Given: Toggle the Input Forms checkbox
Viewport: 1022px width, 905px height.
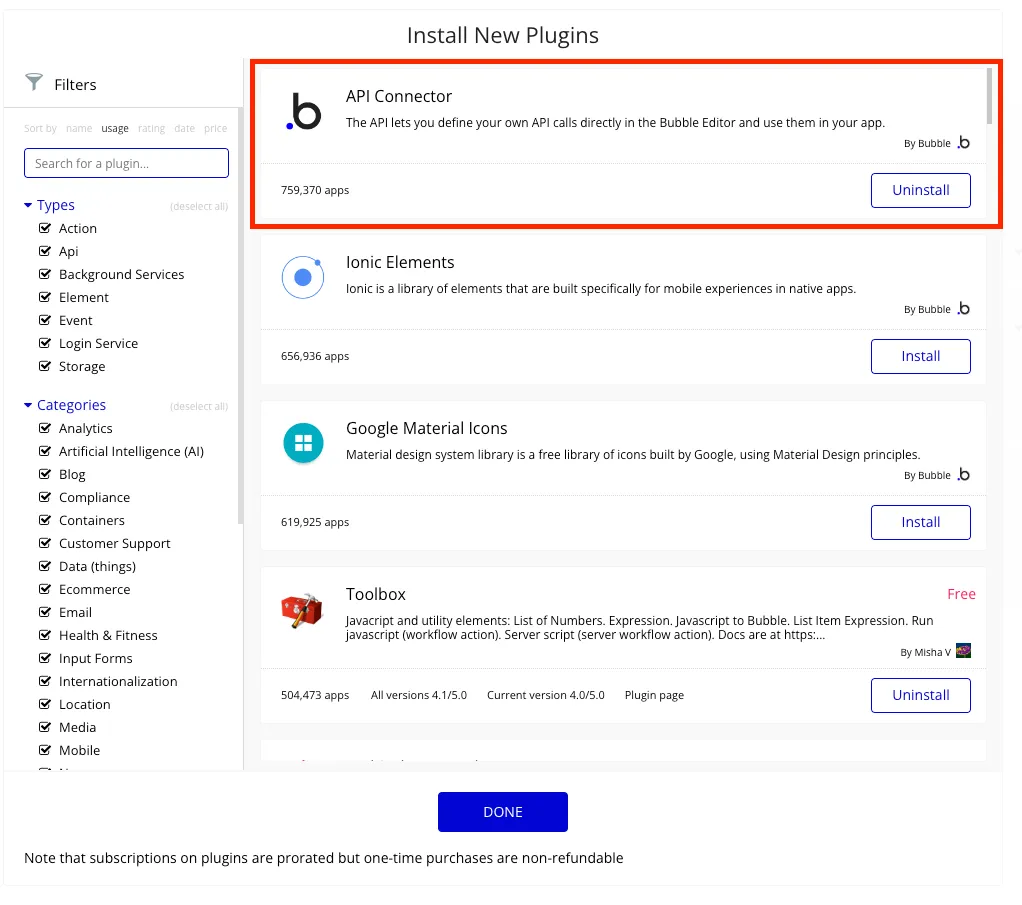Looking at the screenshot, I should pyautogui.click(x=45, y=659).
